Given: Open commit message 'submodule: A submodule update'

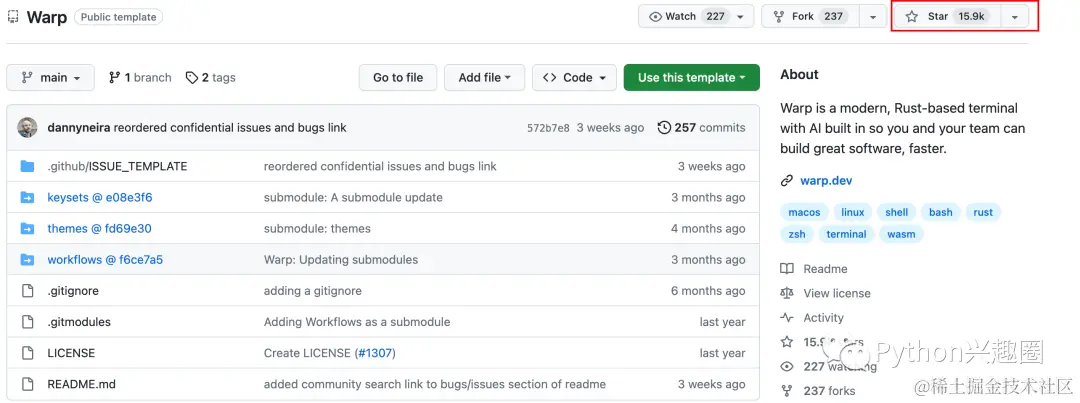Looking at the screenshot, I should (x=353, y=198).
